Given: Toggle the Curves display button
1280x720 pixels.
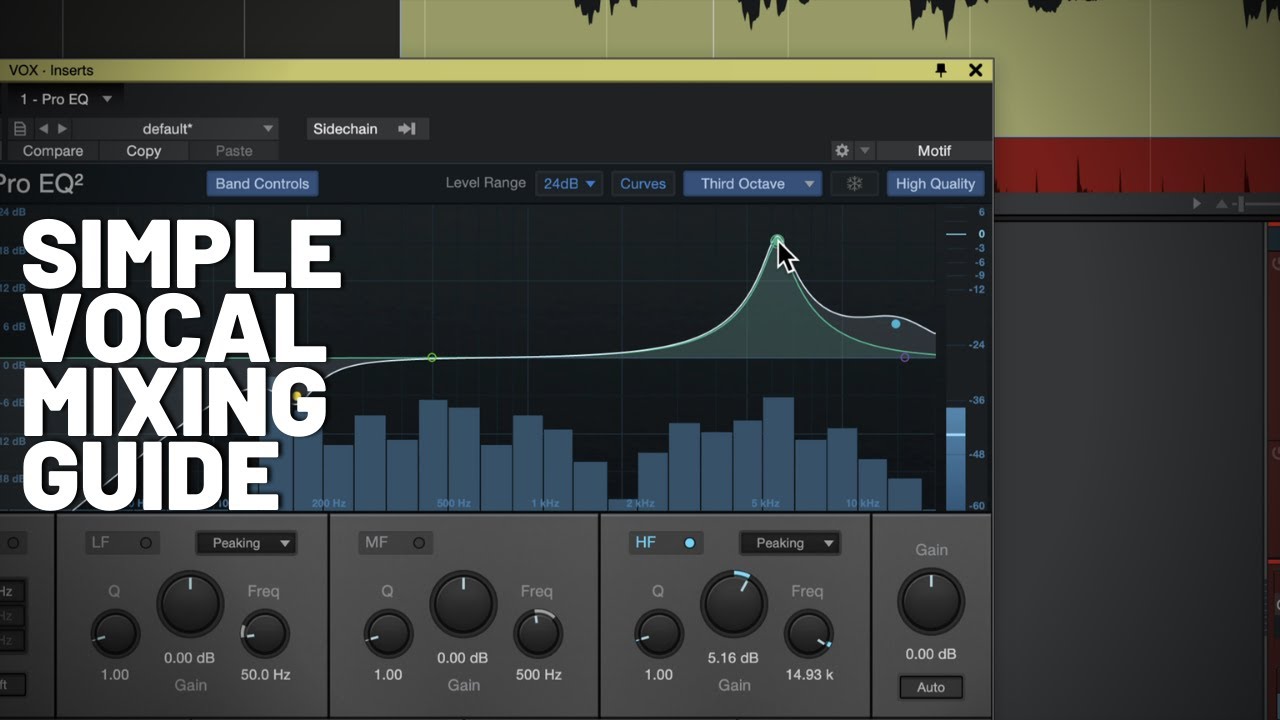Looking at the screenshot, I should (x=643, y=184).
